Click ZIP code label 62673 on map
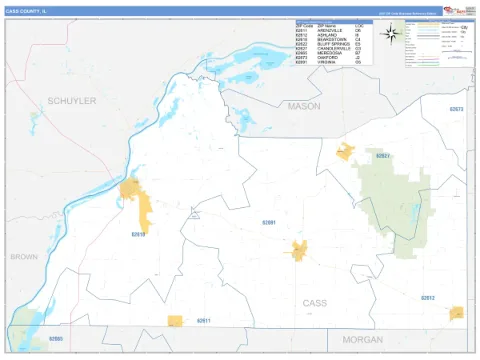 point(456,109)
